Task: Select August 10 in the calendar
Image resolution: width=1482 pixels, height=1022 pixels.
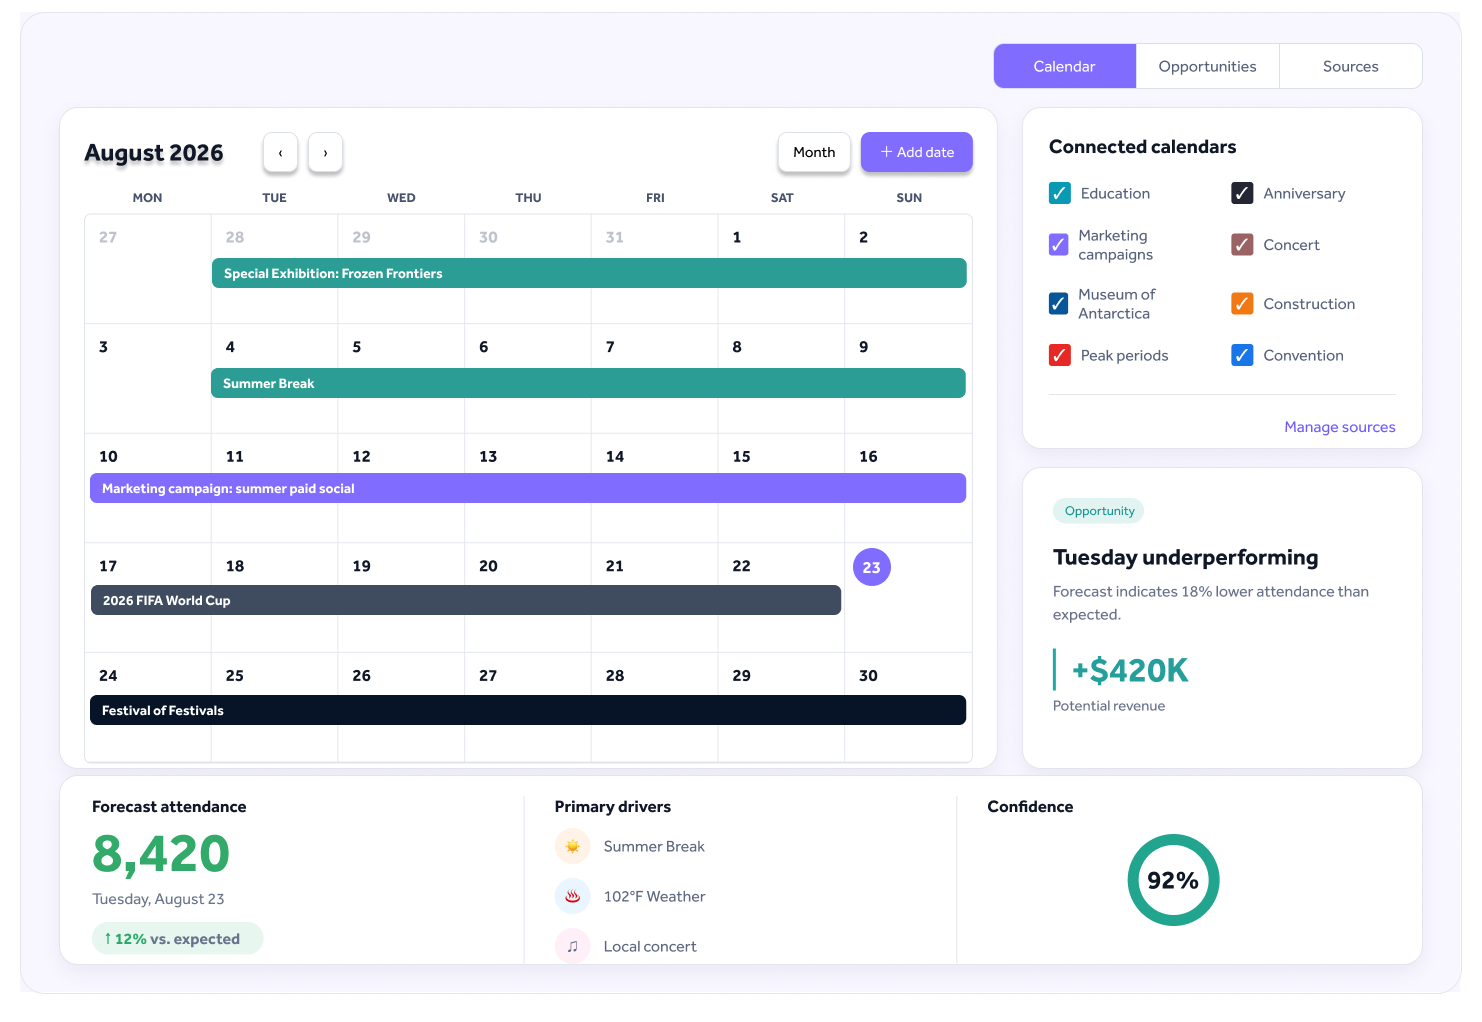Action: 108,456
